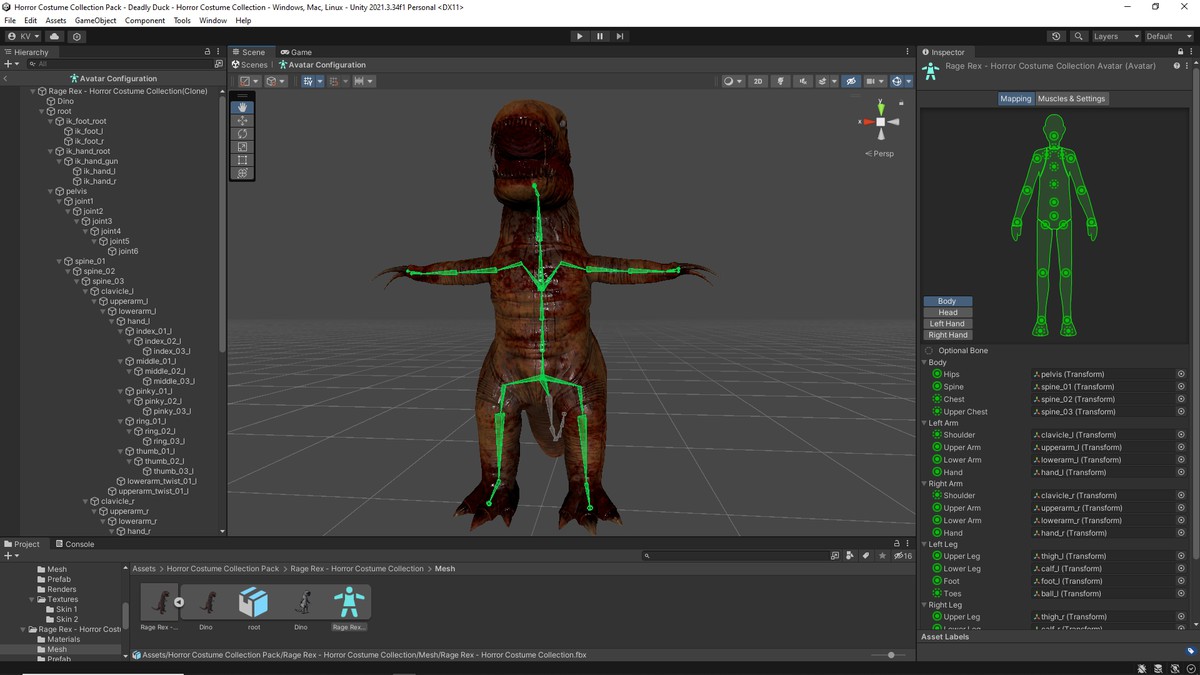Click the Head button in the avatar mapping
The height and width of the screenshot is (675, 1200).
coord(946,311)
